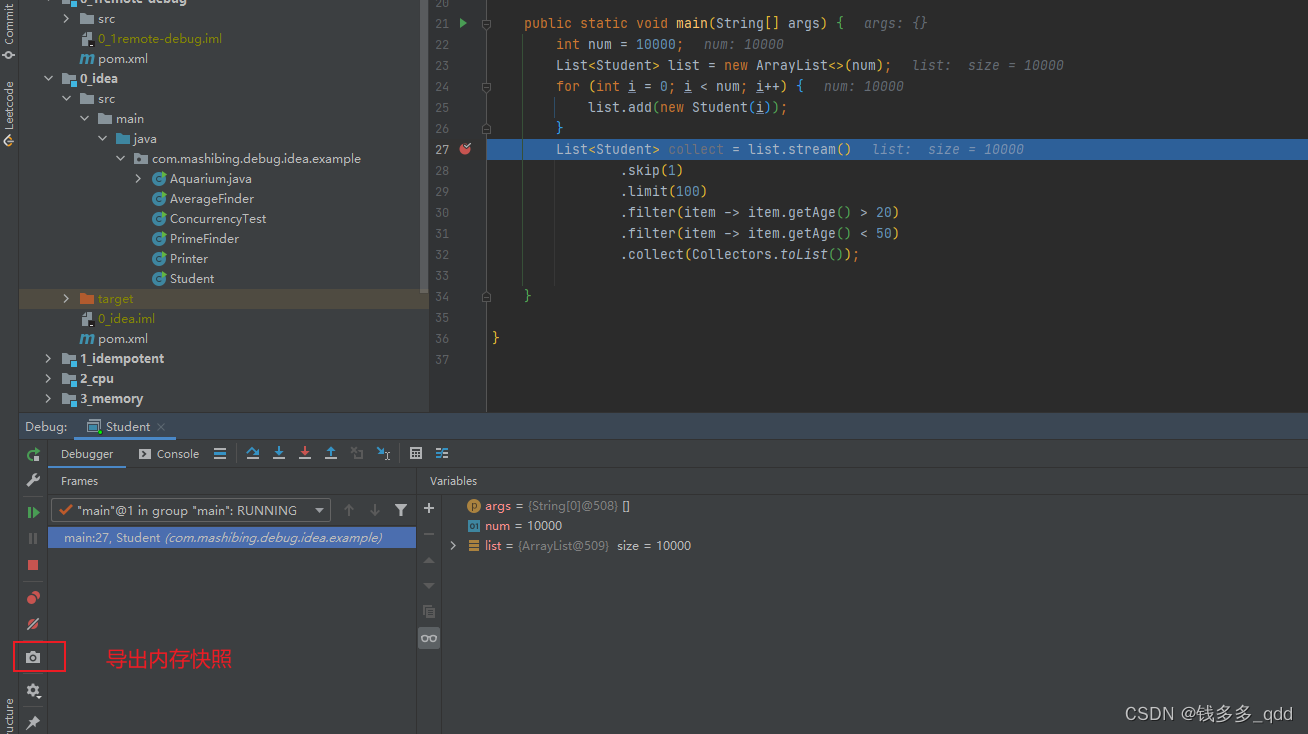Click the Step Over icon
Image resolution: width=1308 pixels, height=734 pixels.
click(253, 453)
